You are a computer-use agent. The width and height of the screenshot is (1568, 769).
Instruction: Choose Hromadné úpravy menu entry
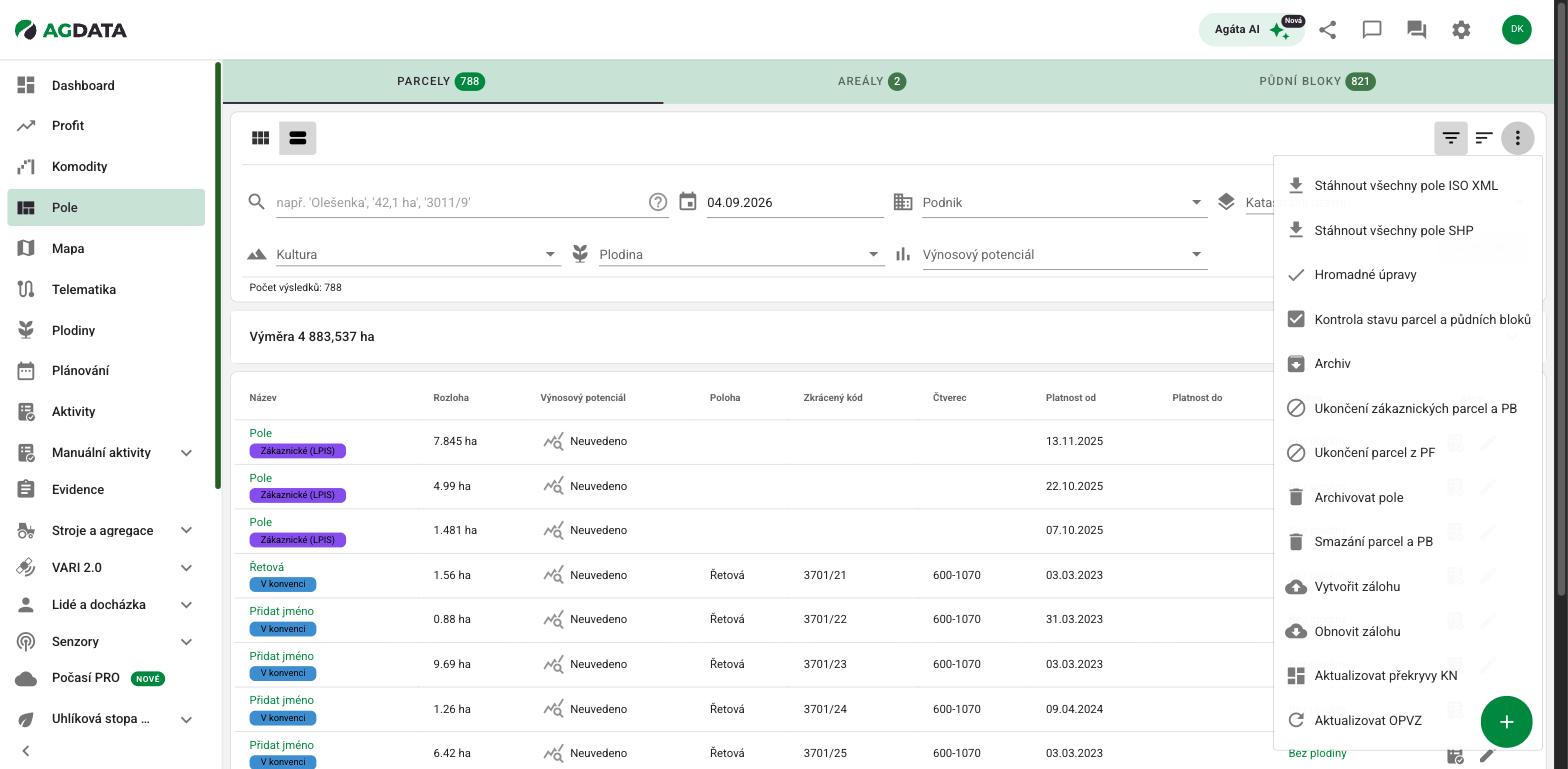click(x=1408, y=275)
